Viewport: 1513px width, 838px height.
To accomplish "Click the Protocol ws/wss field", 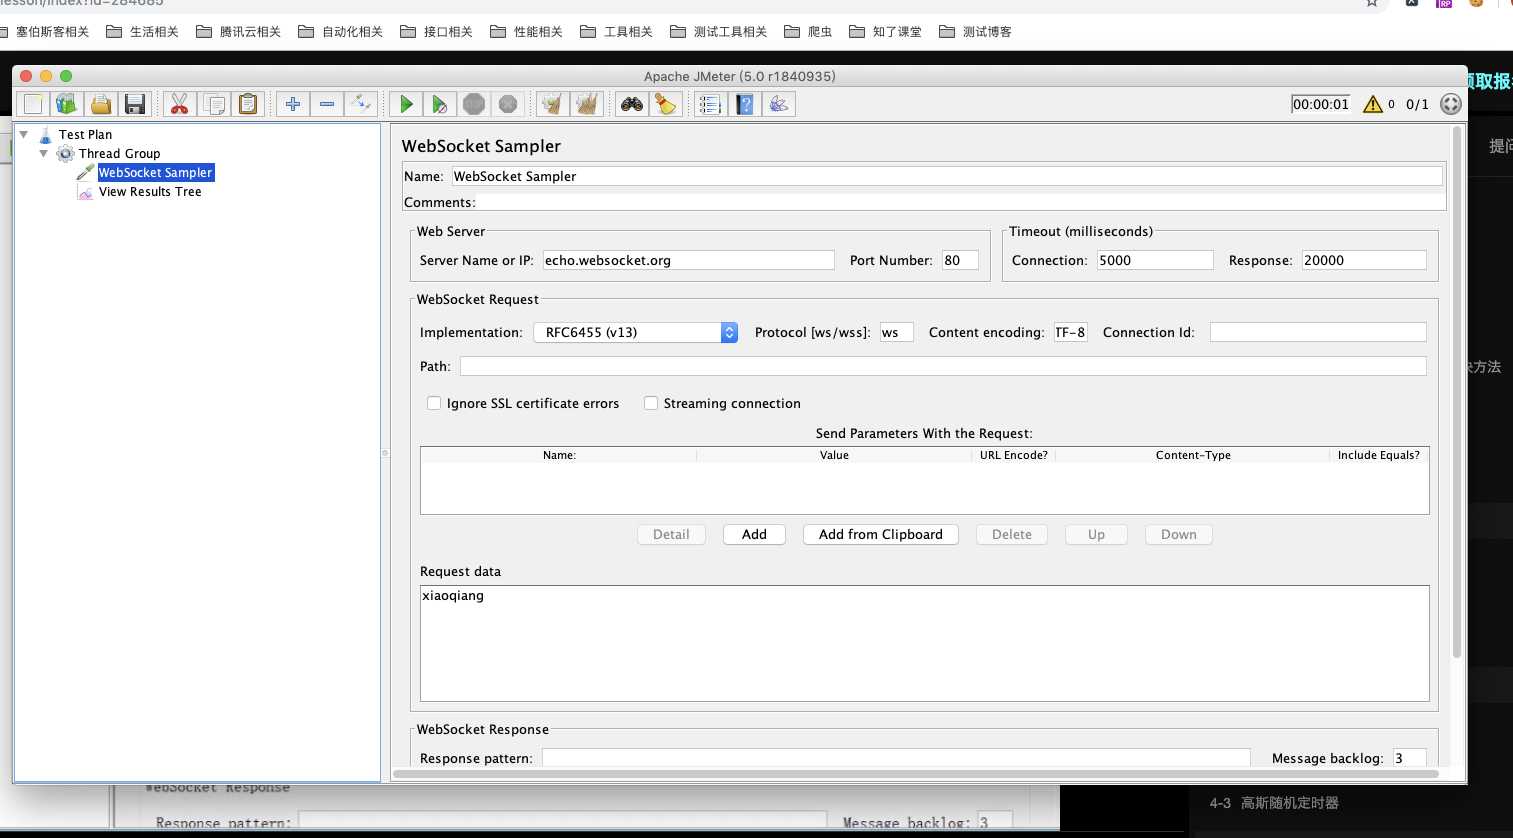I will pos(896,332).
